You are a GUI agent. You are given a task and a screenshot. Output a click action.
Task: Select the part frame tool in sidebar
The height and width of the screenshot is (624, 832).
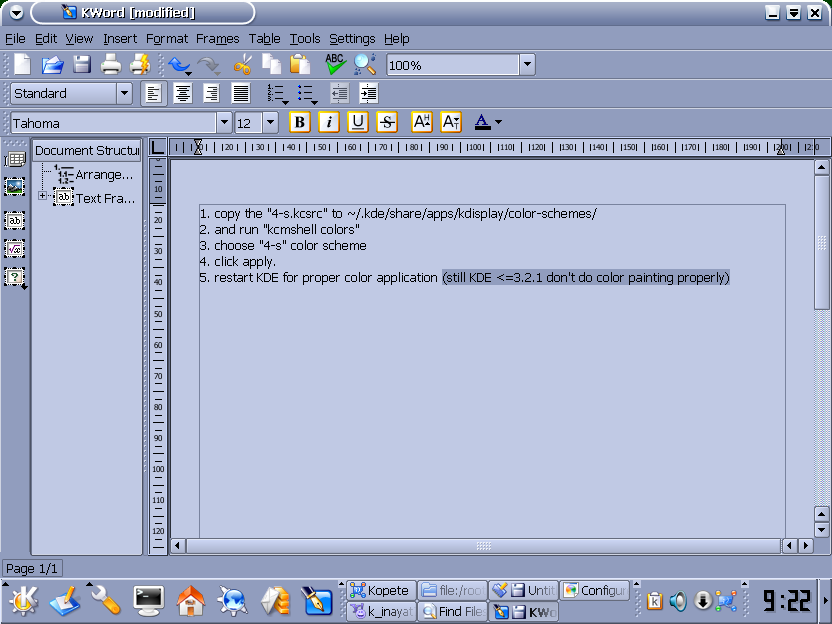[x=15, y=277]
